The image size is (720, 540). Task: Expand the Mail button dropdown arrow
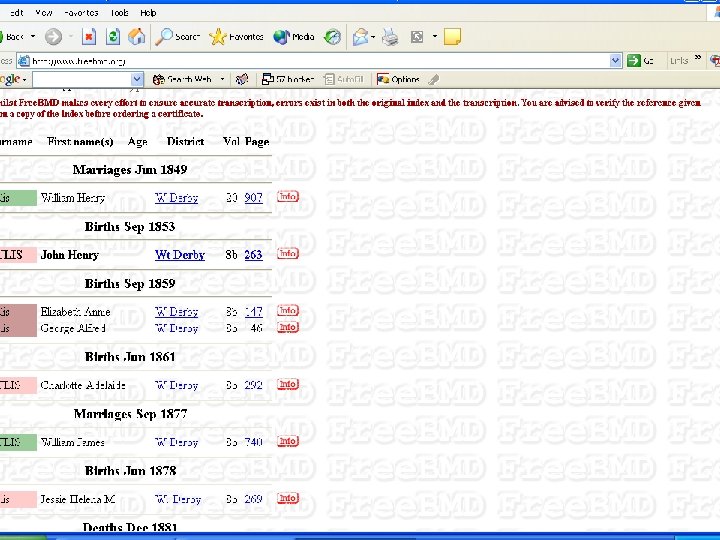[372, 36]
